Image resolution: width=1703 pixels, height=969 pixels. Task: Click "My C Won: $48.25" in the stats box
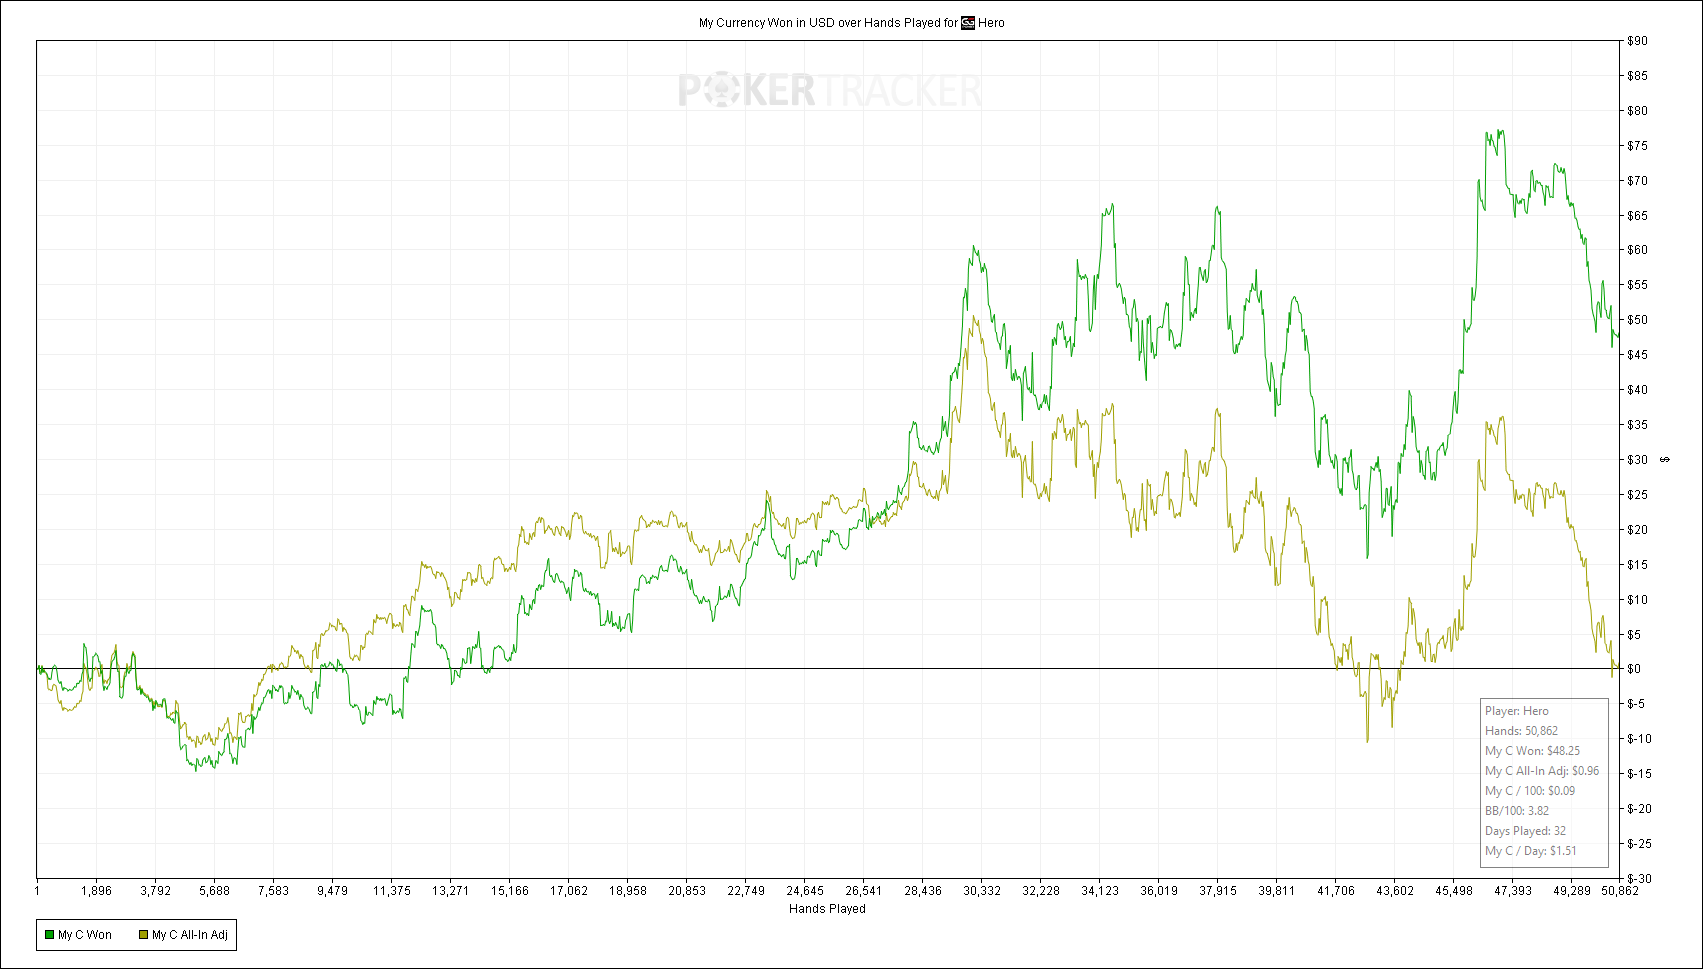click(1533, 751)
